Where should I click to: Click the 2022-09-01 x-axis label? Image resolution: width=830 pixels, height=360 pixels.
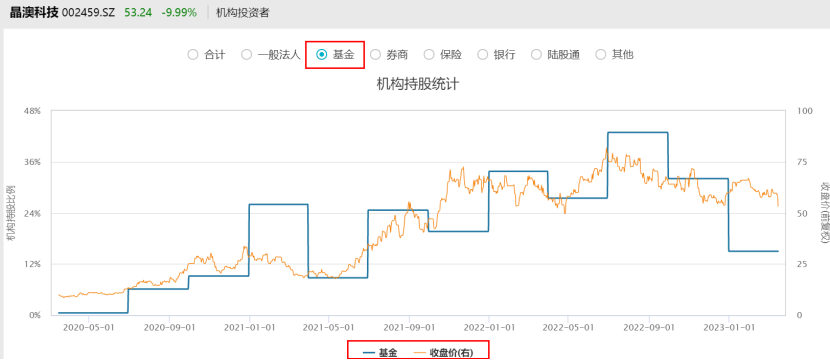pyautogui.click(x=648, y=327)
